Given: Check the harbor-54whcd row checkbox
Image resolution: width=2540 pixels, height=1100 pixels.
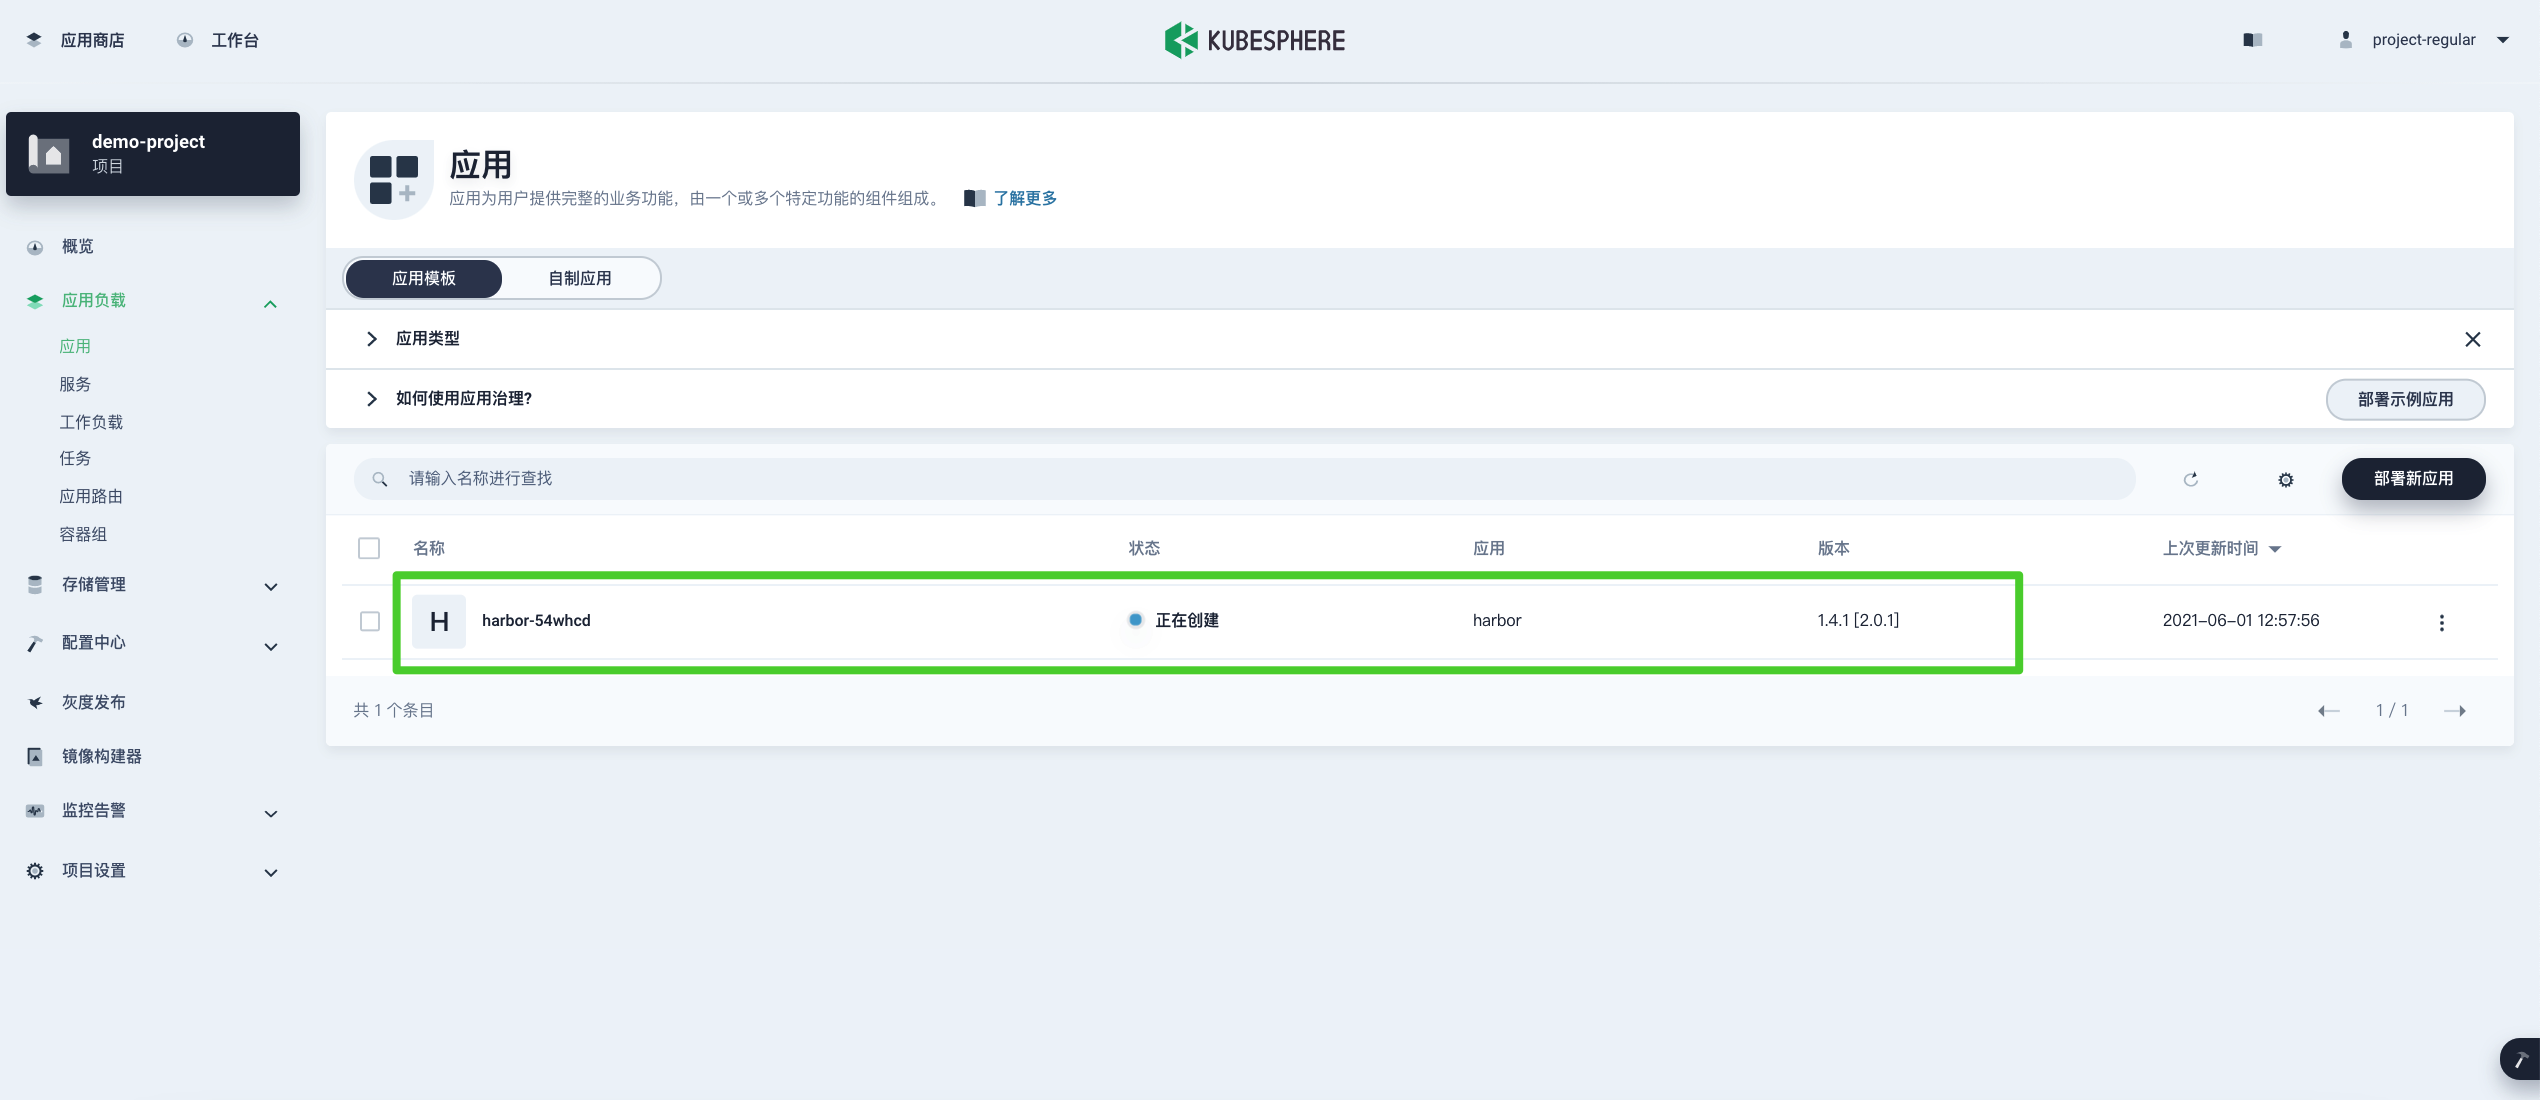Looking at the screenshot, I should pyautogui.click(x=369, y=621).
